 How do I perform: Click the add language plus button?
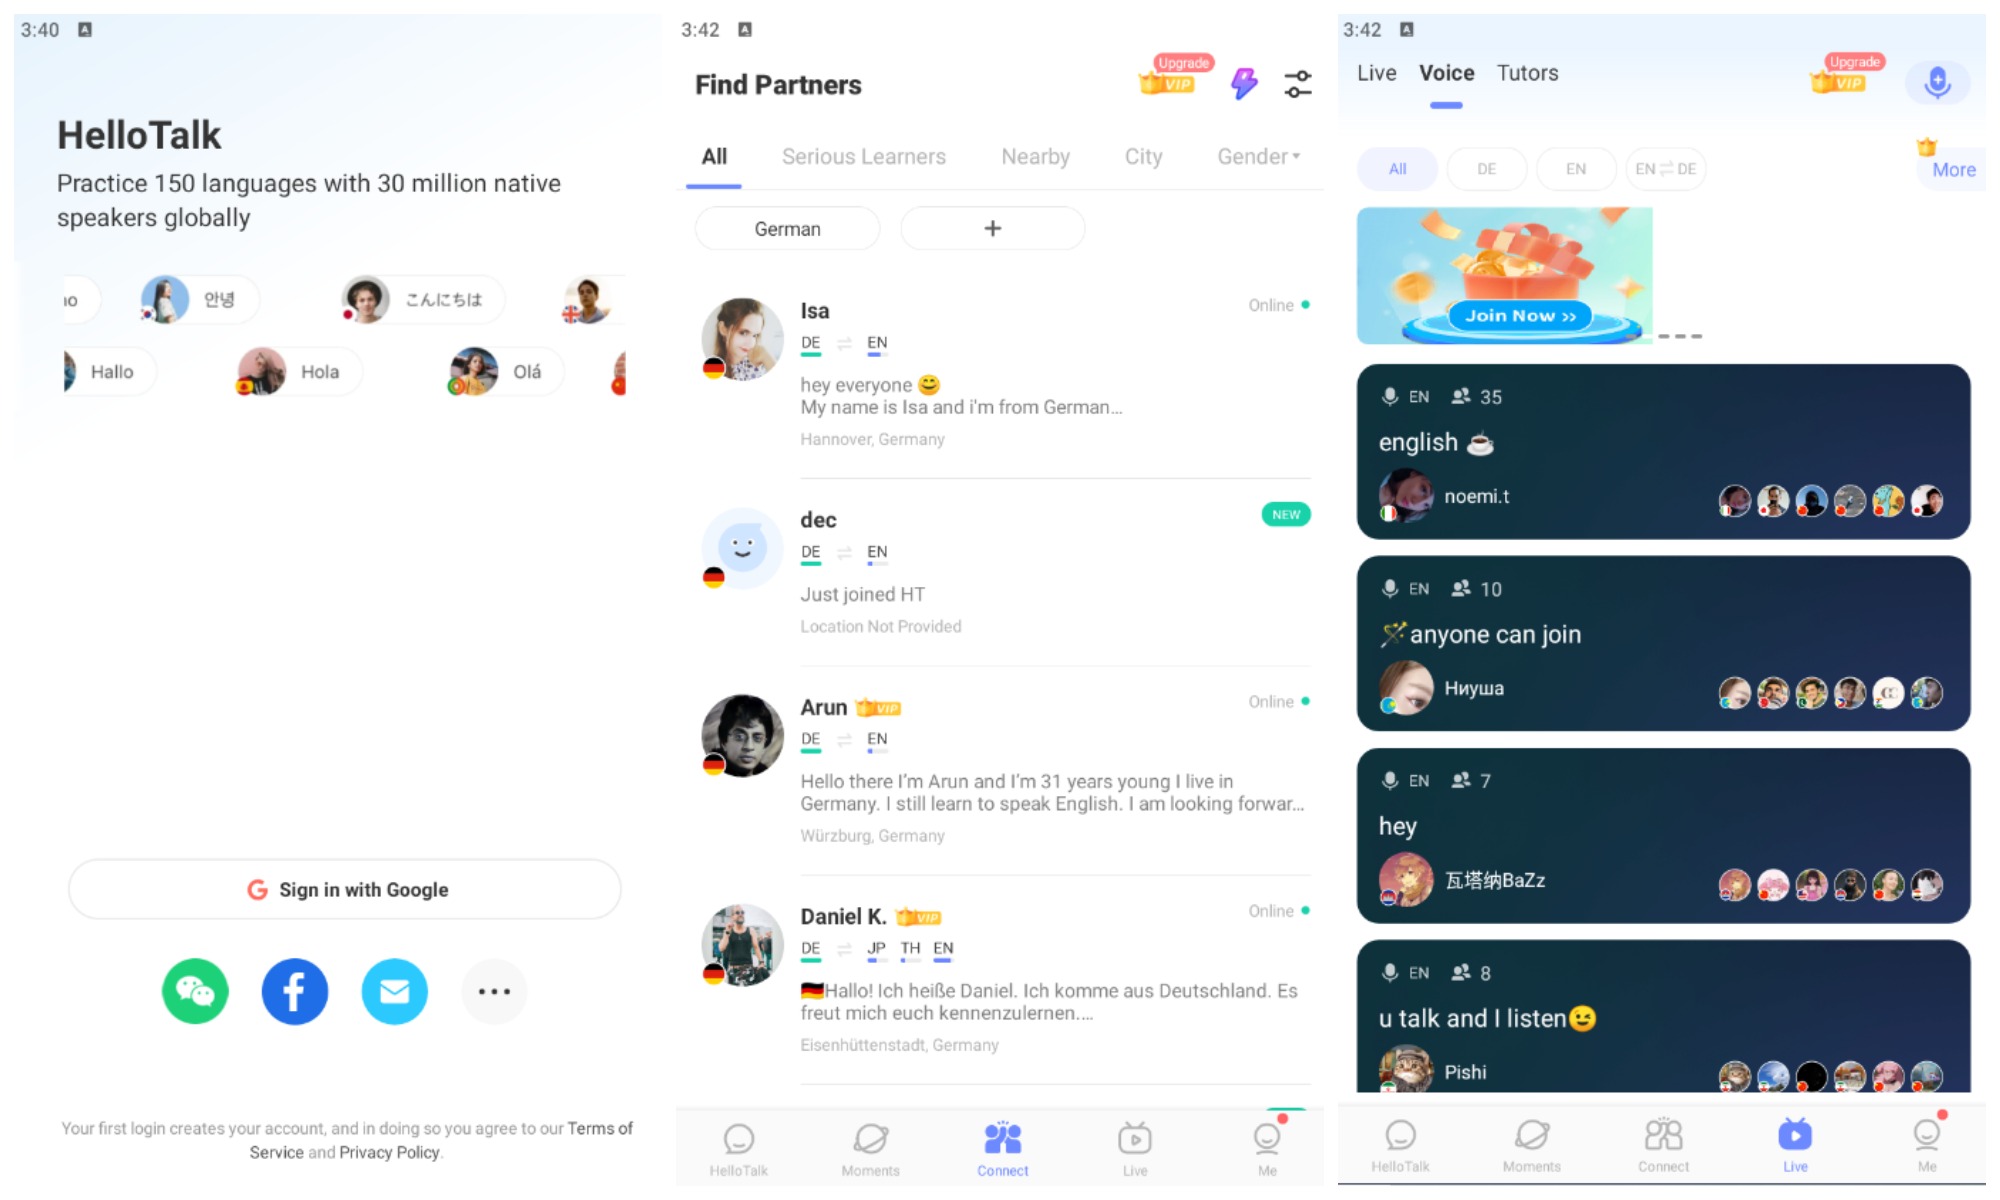[x=991, y=227]
